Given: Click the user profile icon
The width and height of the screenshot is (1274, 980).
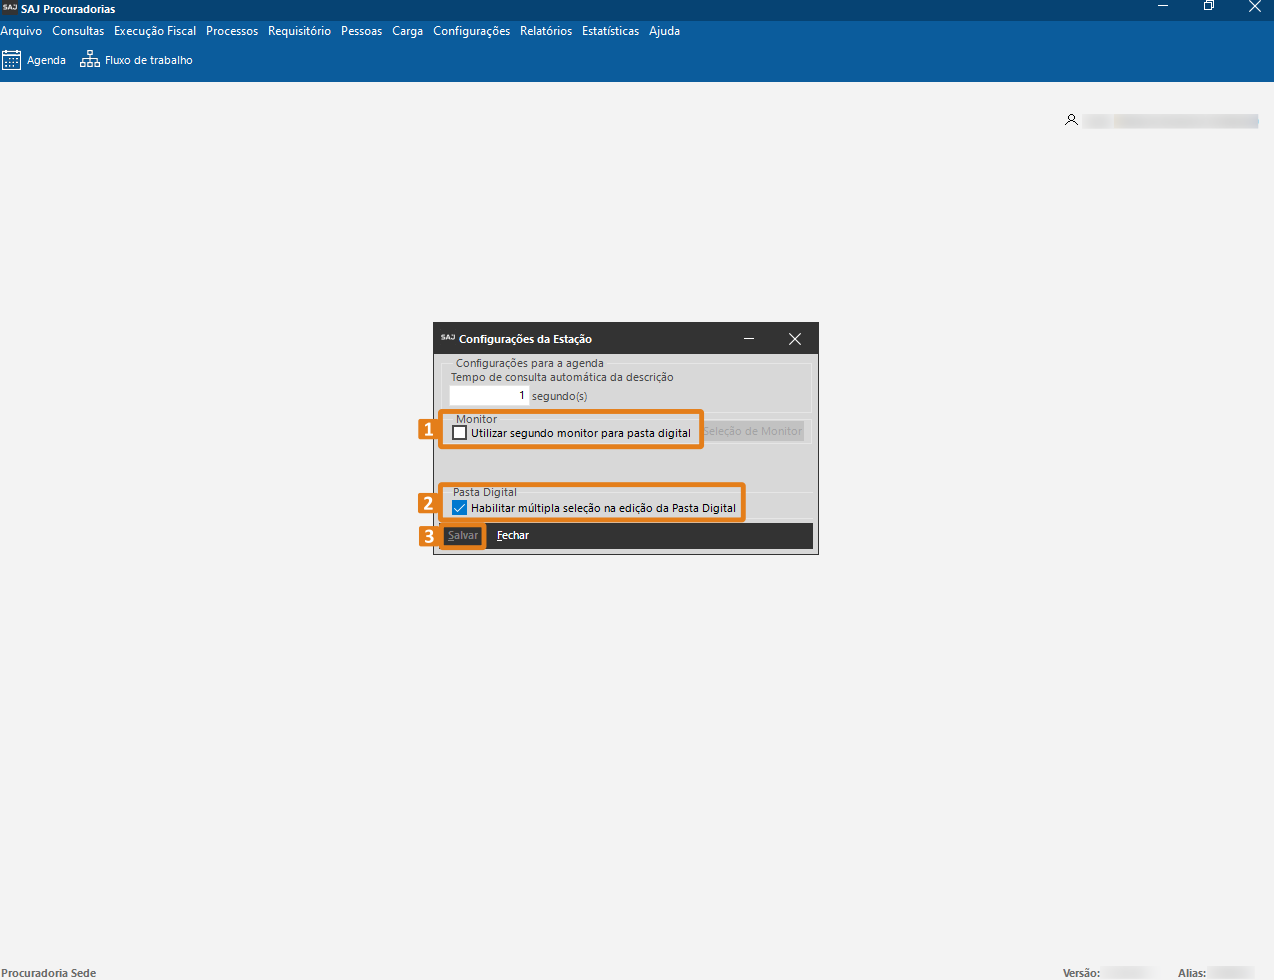Looking at the screenshot, I should click(1071, 120).
